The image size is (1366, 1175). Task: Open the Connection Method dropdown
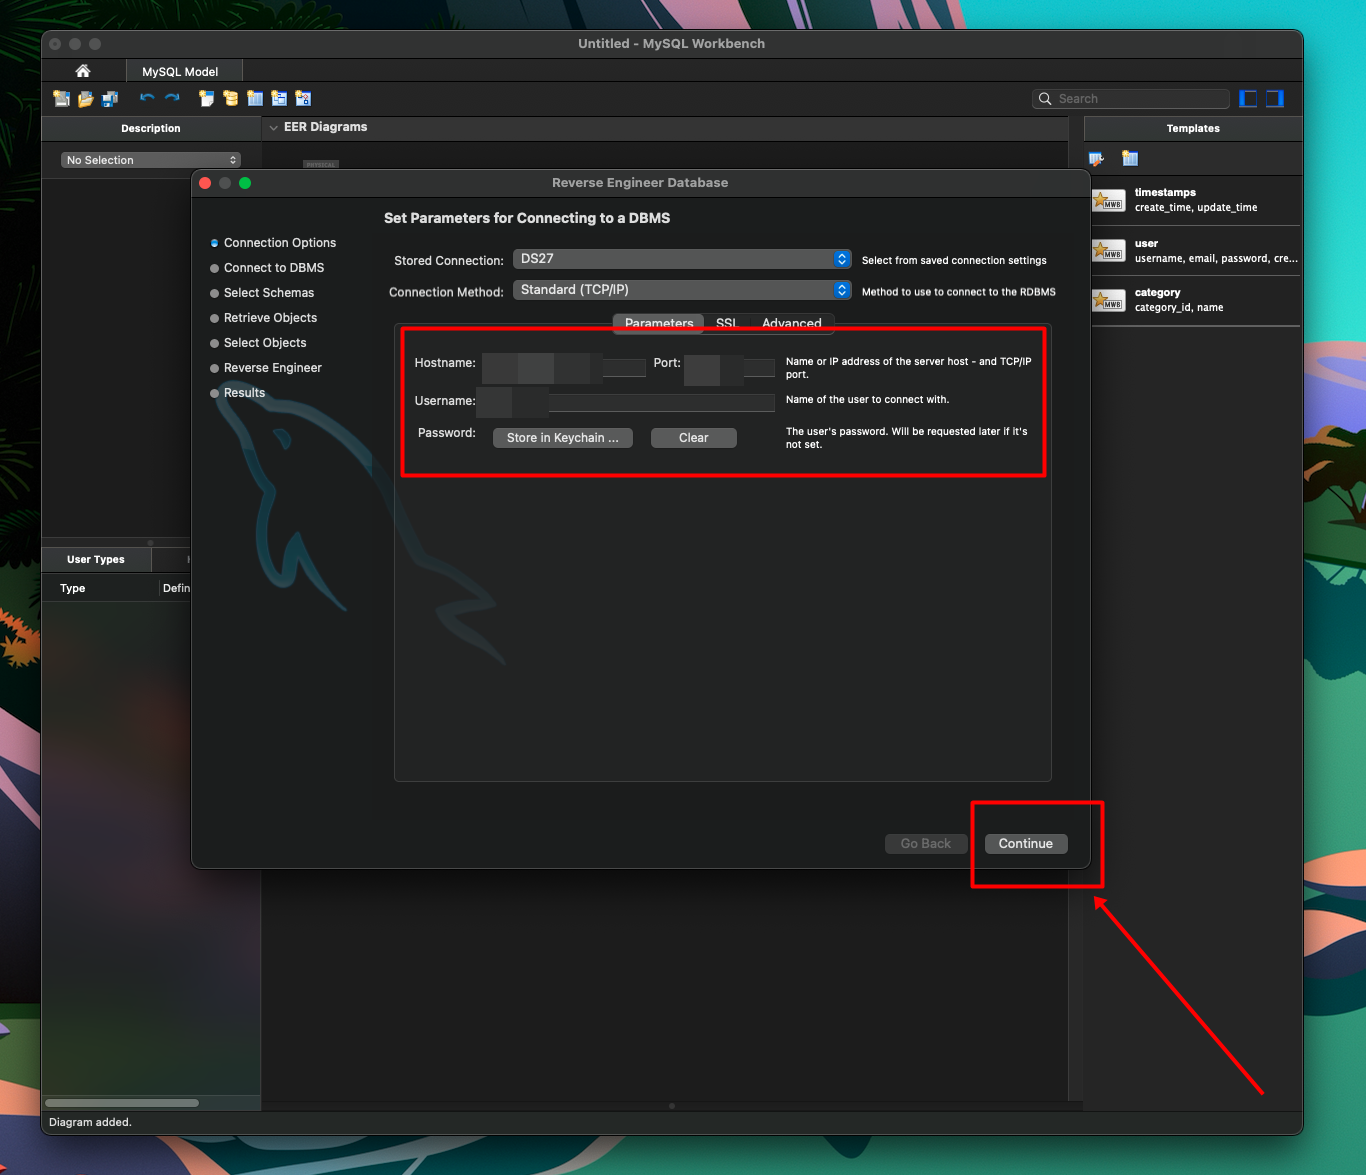click(682, 290)
